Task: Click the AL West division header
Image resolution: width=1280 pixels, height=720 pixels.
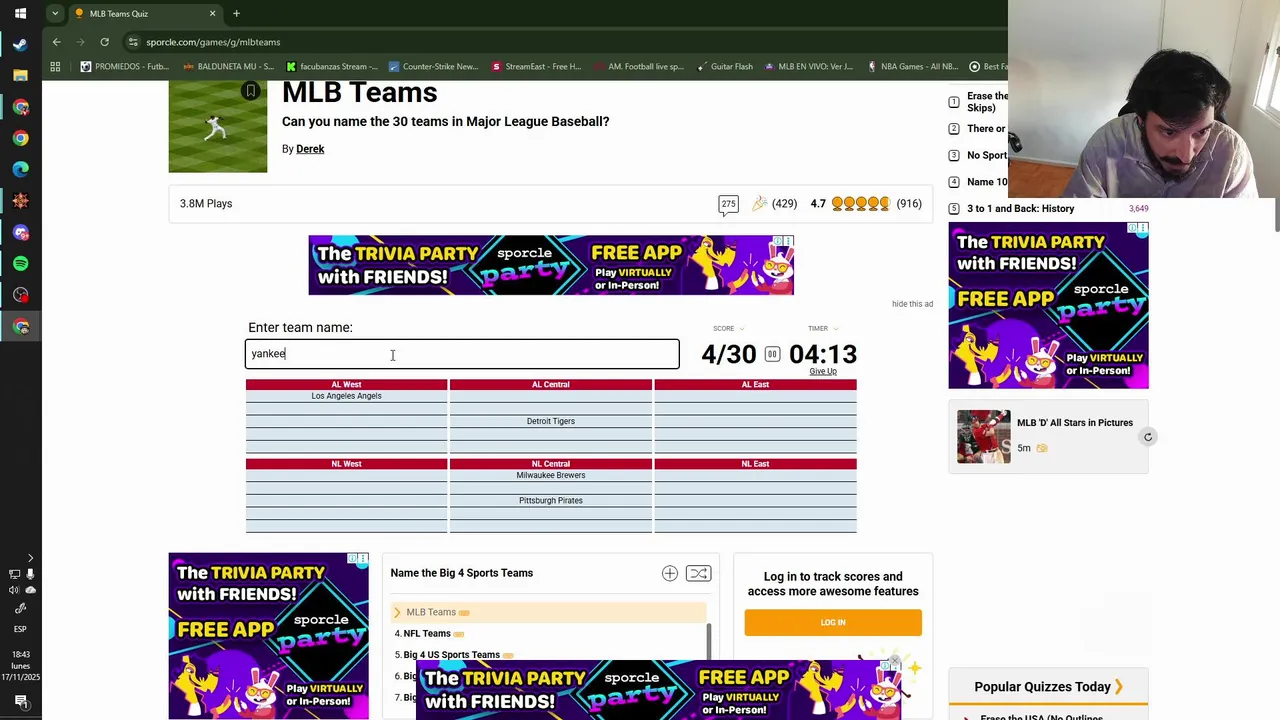Action: 346,384
